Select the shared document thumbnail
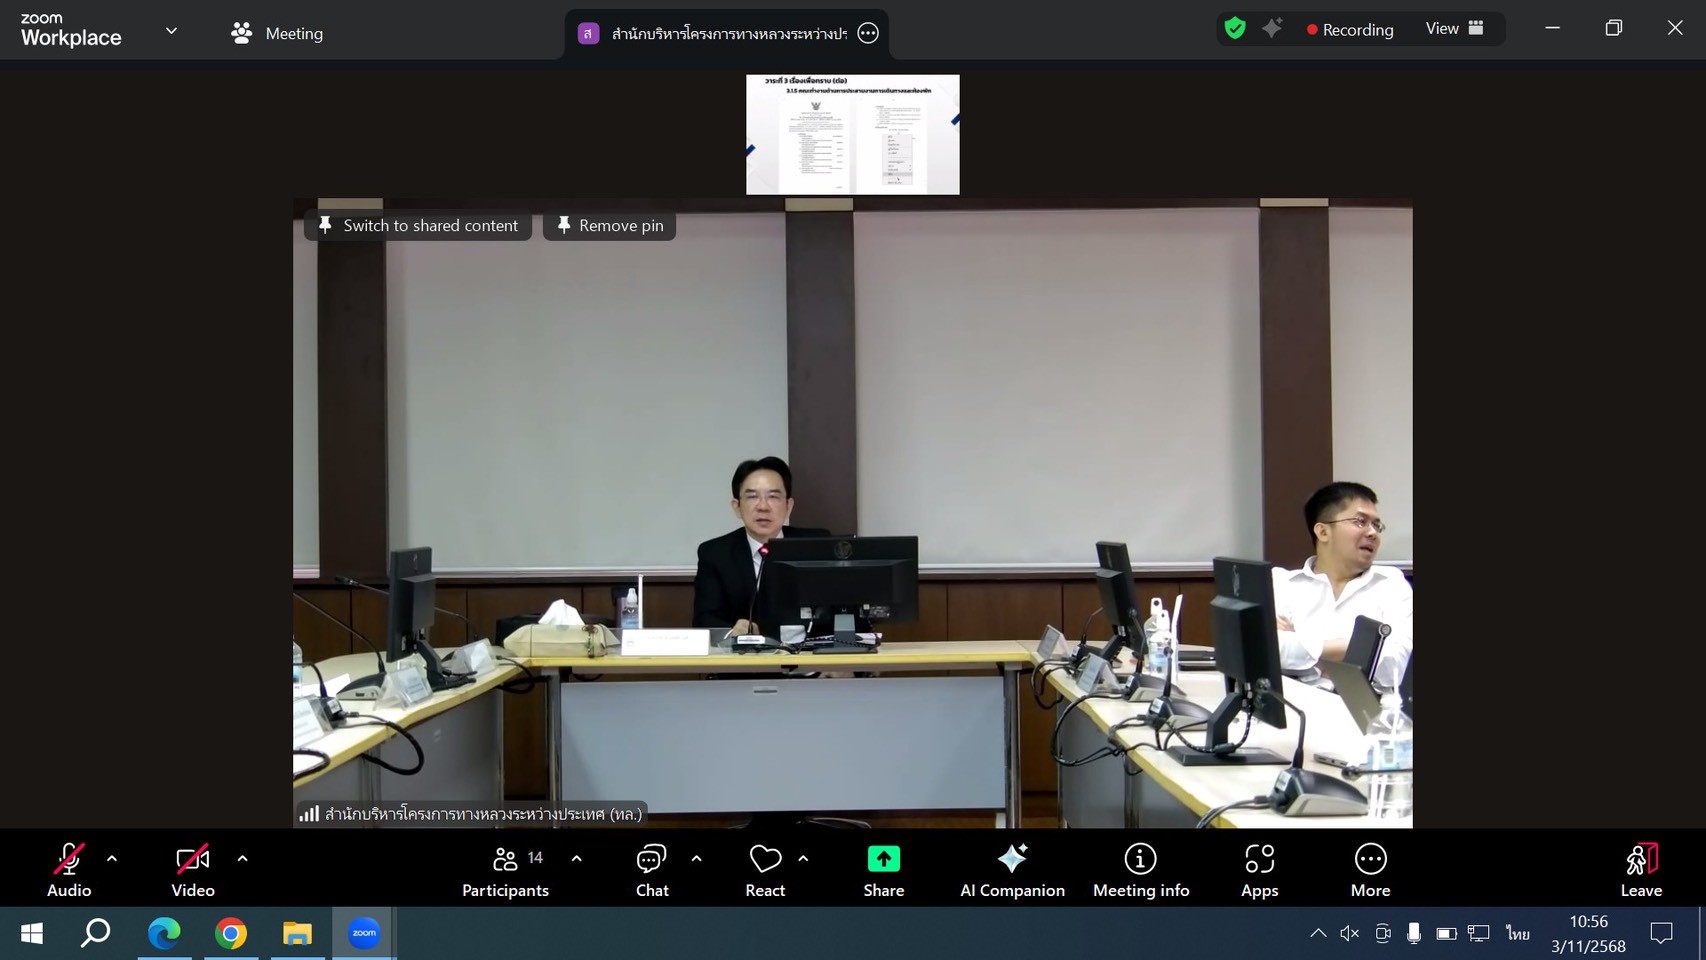1706x960 pixels. (x=852, y=134)
